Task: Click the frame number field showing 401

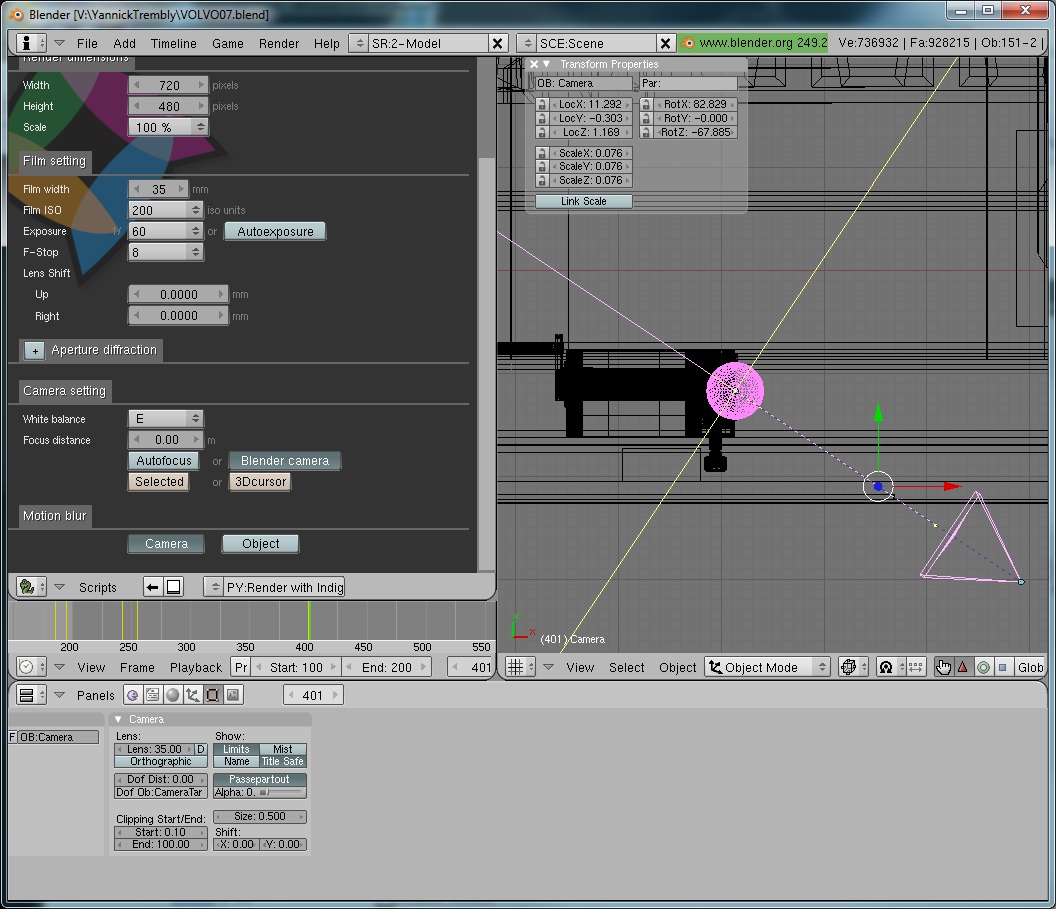Action: tap(313, 694)
